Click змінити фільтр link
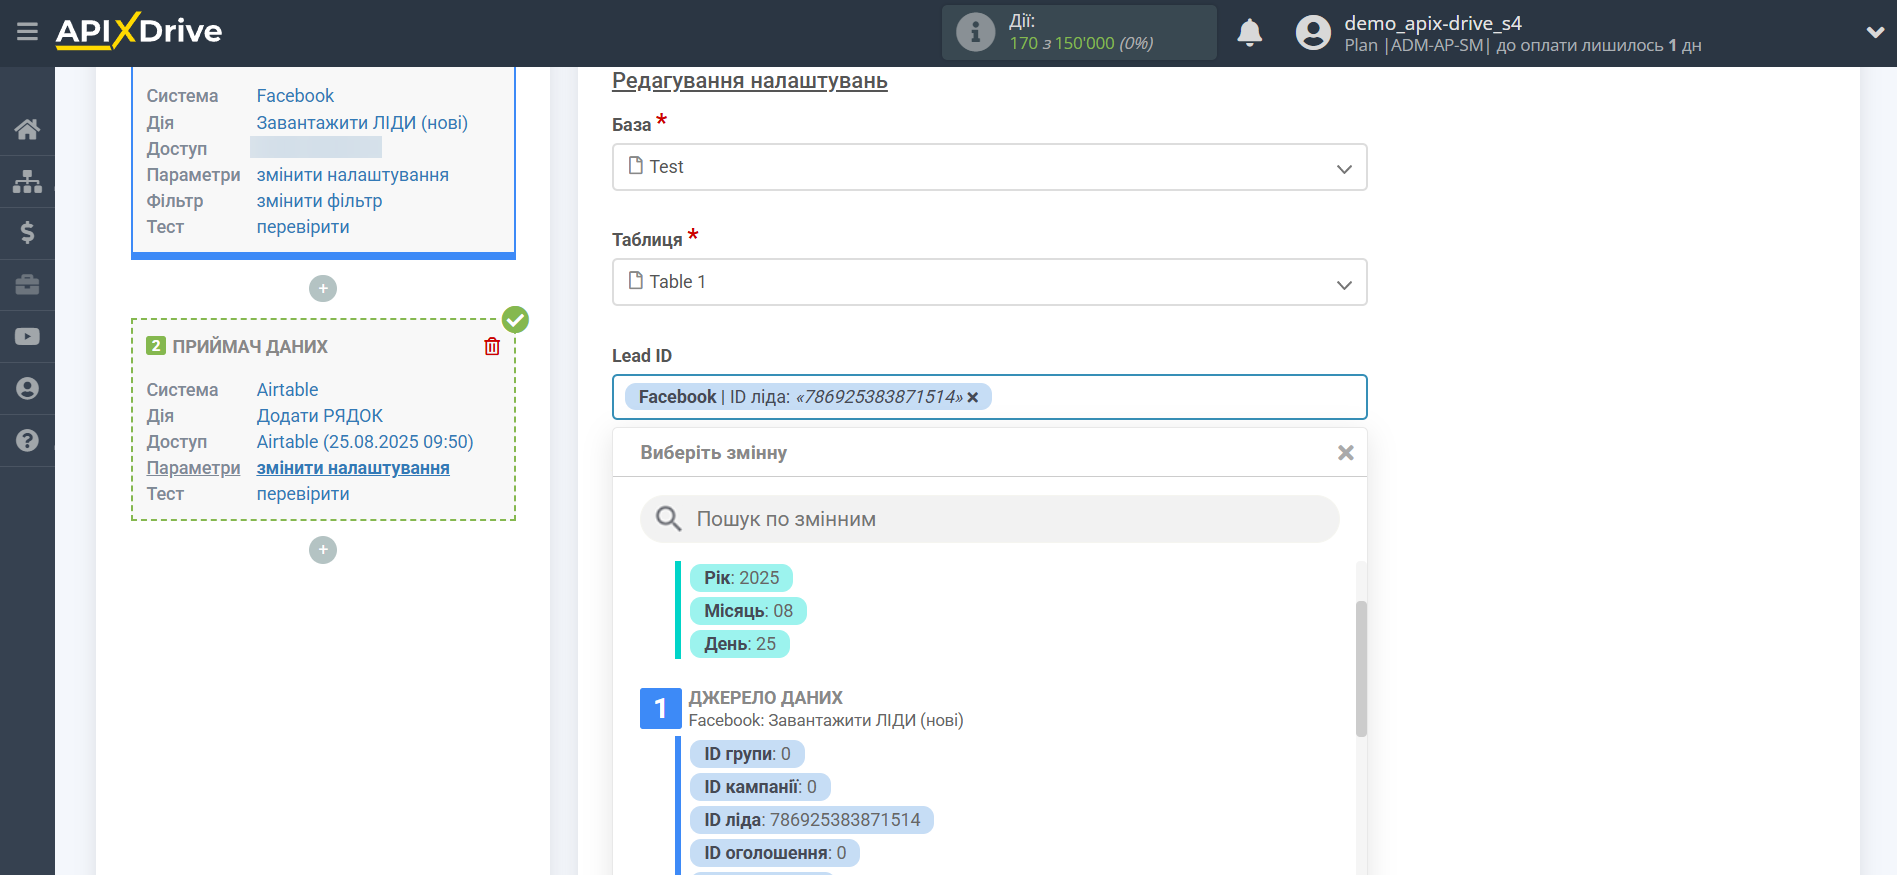 [319, 201]
